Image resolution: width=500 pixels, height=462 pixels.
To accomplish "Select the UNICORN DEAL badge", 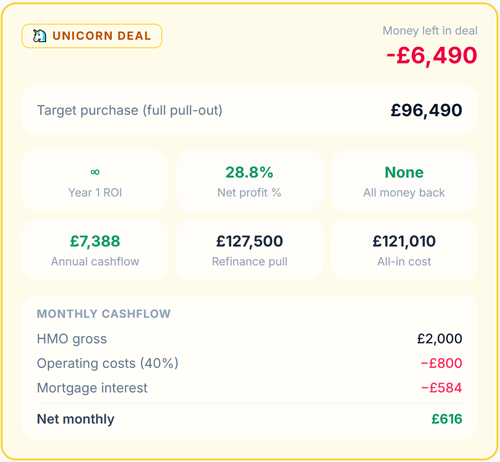I will 92,36.
